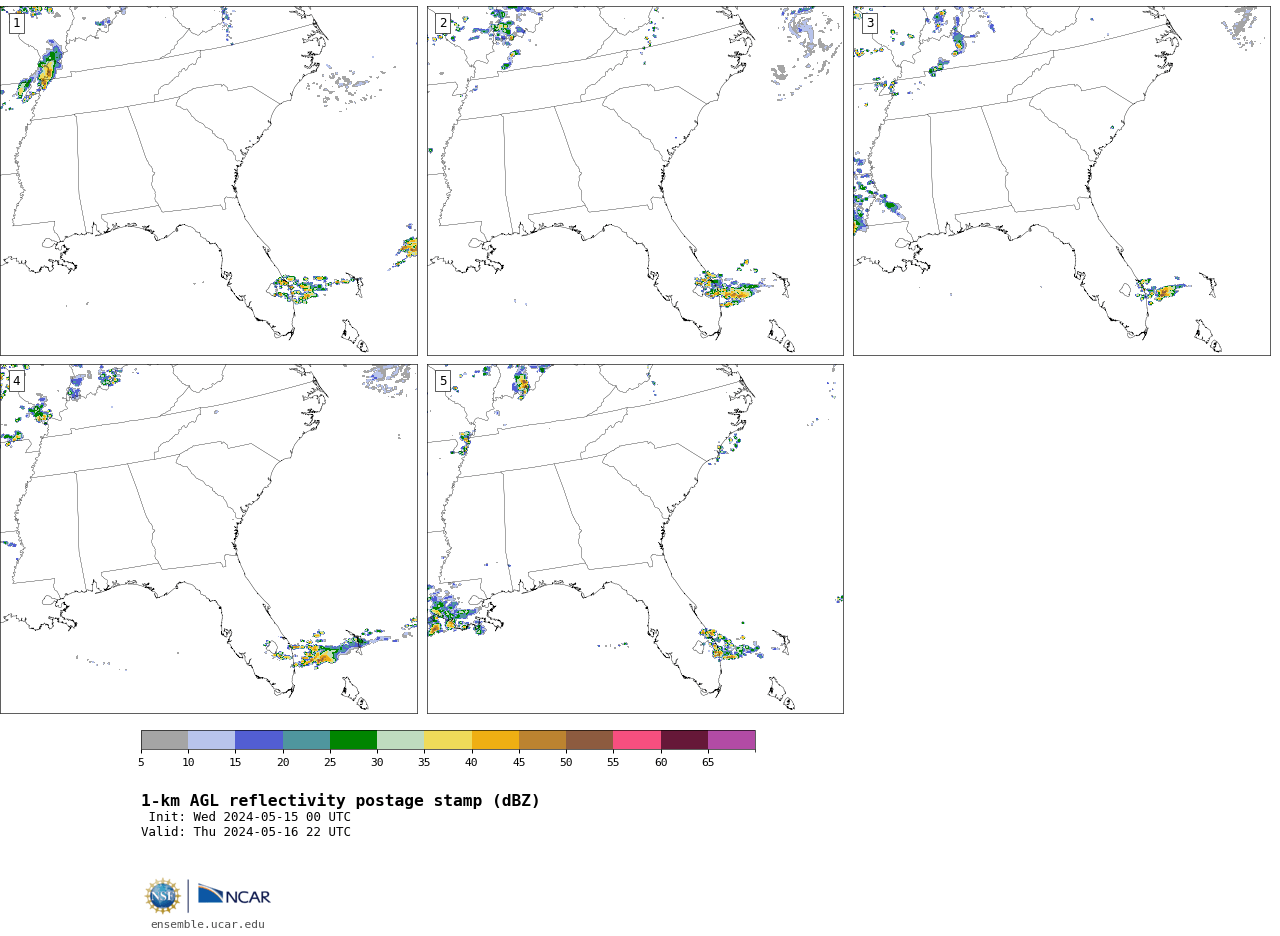Open ensemble member 3 postage stamp map
Image resolution: width=1280 pixels, height=936 pixels.
[1062, 181]
